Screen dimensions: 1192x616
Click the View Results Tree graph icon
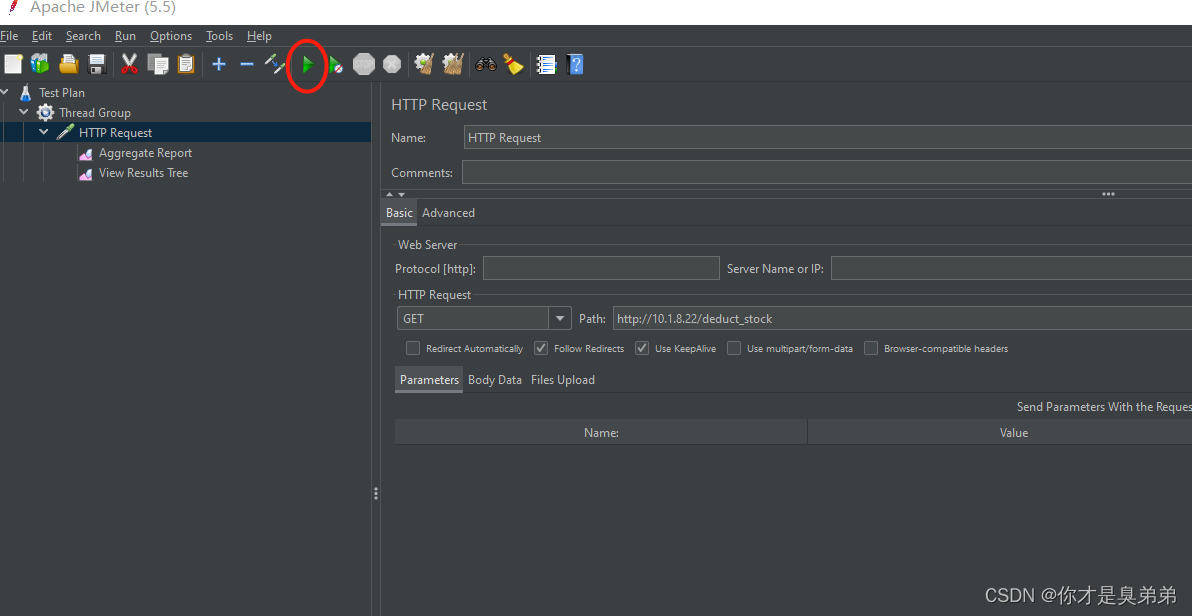pyautogui.click(x=86, y=173)
